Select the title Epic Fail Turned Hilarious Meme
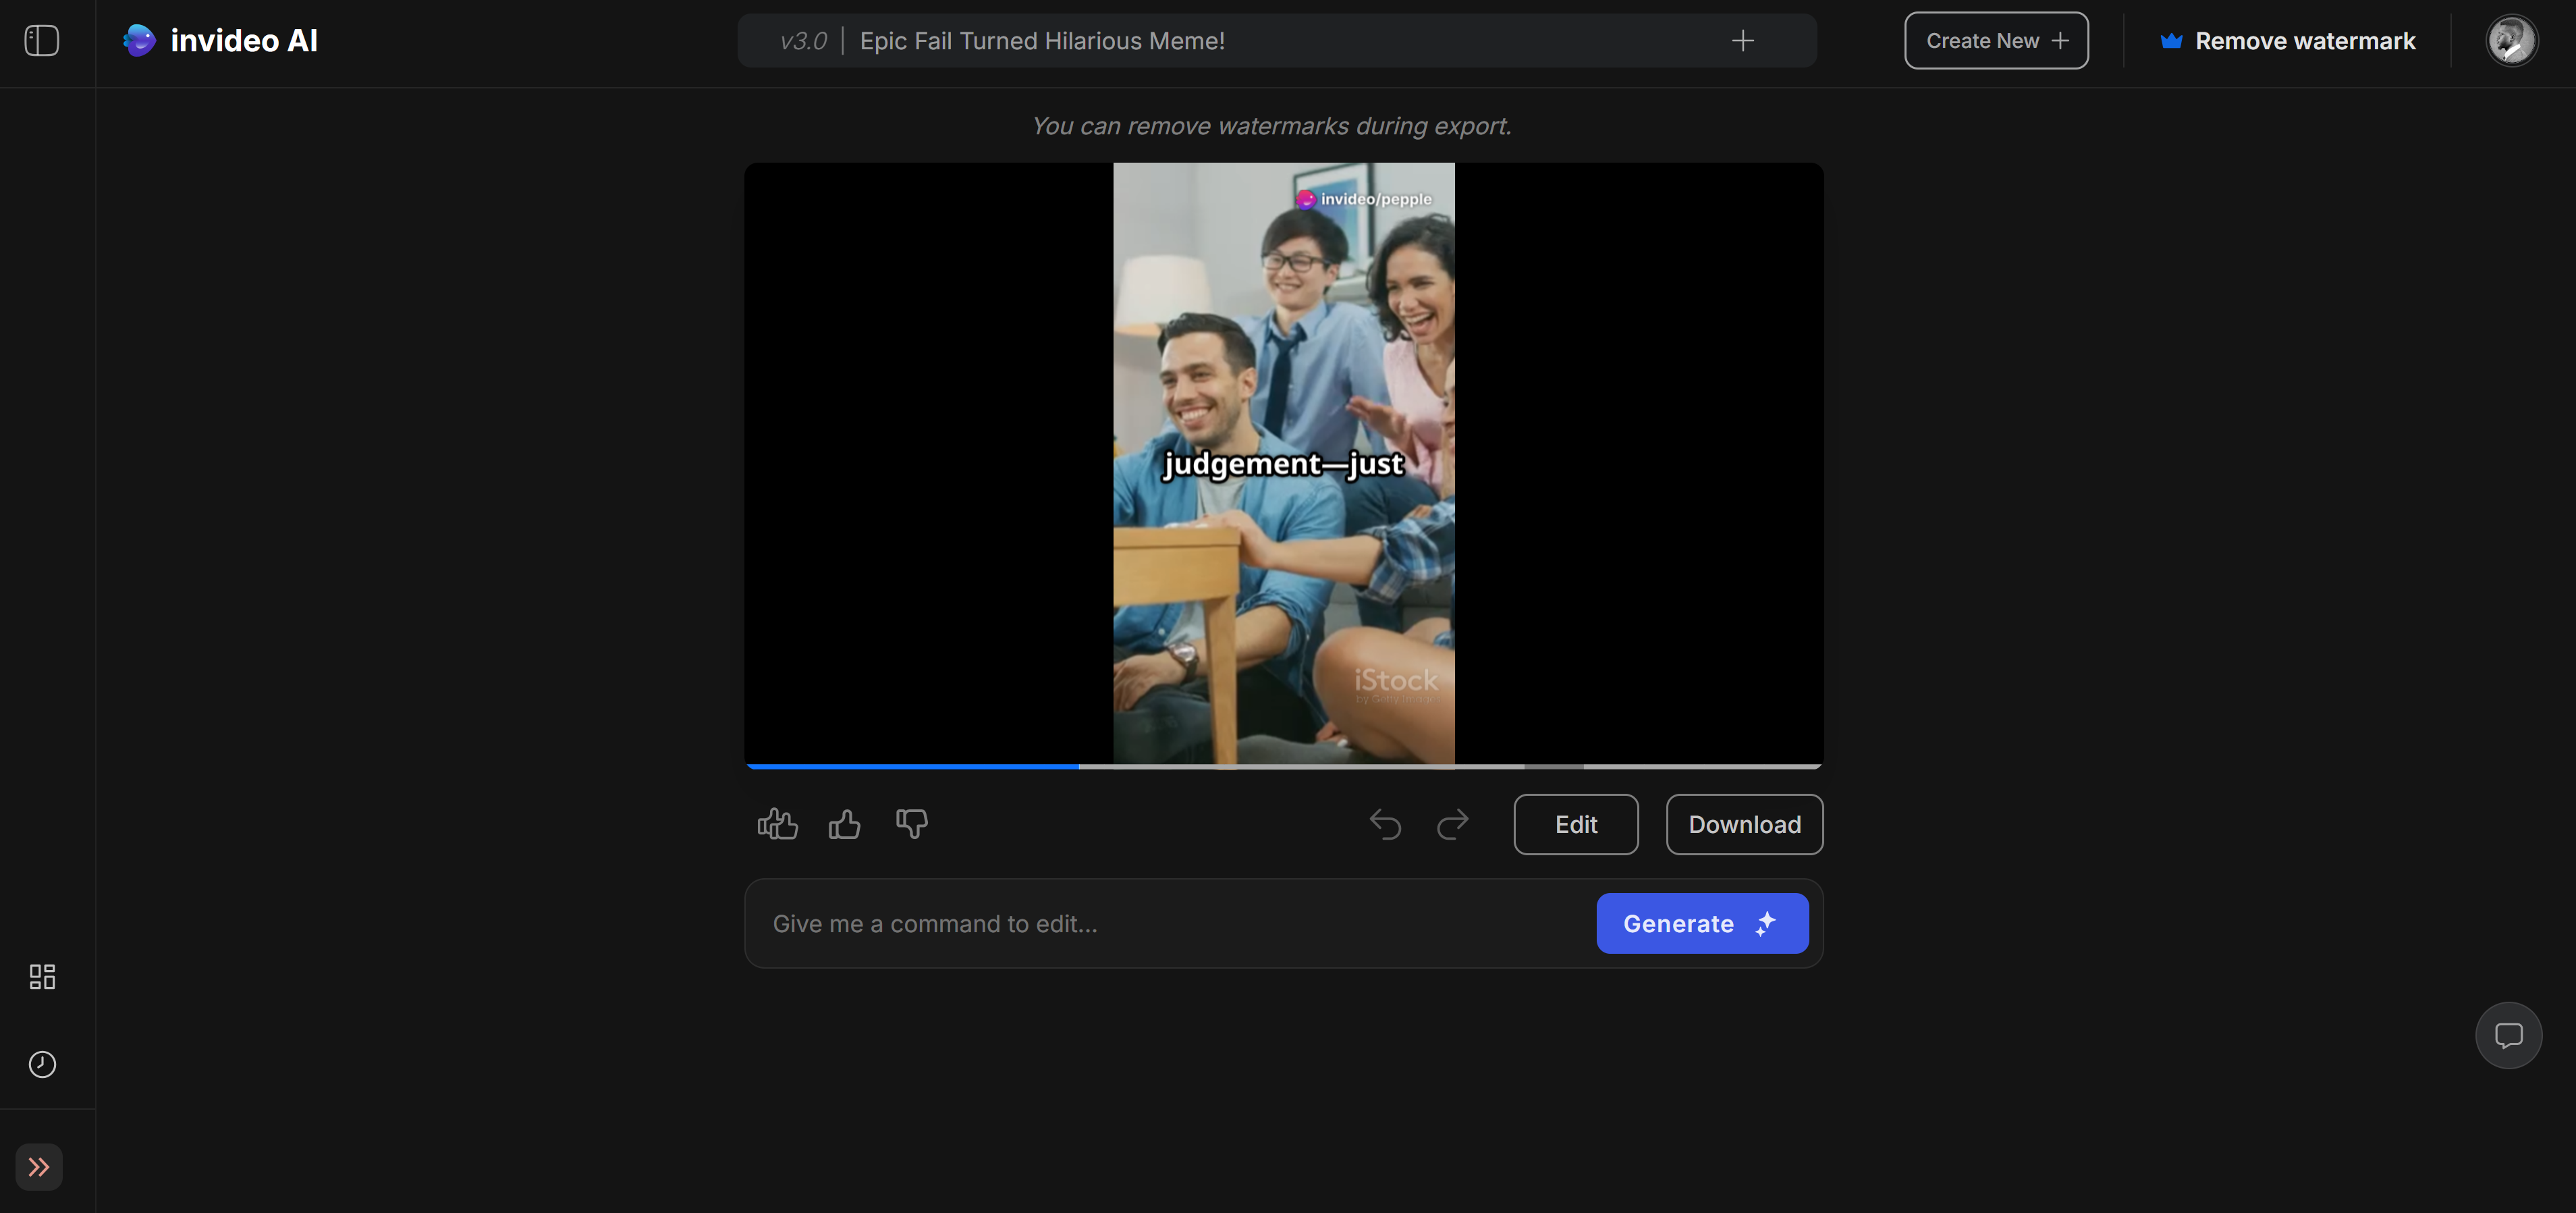 [x=1042, y=40]
